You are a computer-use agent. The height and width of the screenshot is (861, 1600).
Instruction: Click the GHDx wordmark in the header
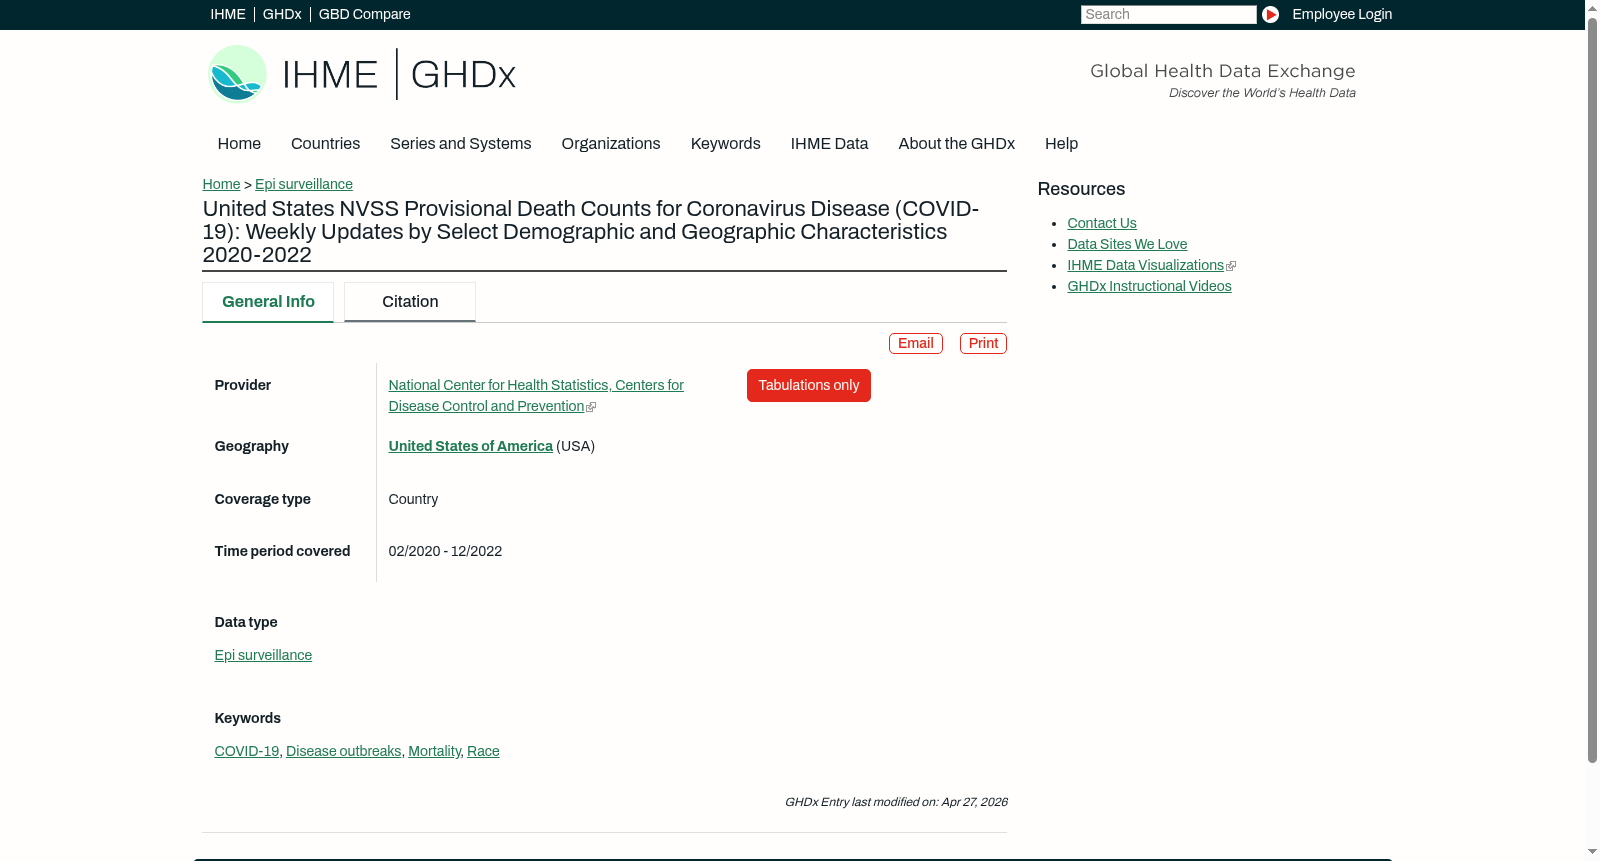pos(463,75)
